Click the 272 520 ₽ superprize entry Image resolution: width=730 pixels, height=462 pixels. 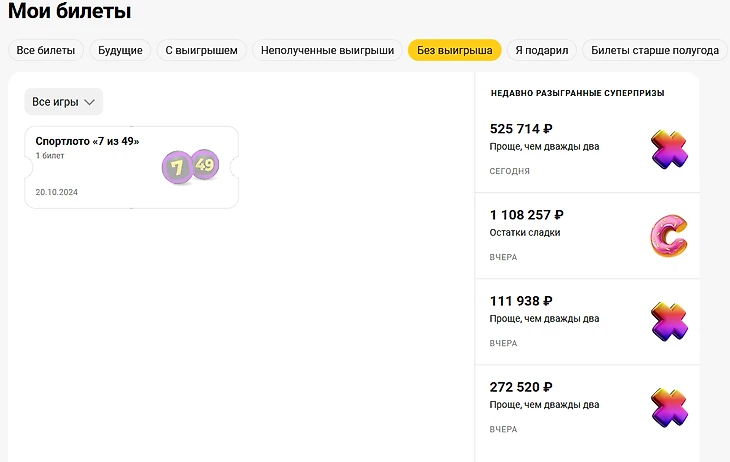pos(560,406)
